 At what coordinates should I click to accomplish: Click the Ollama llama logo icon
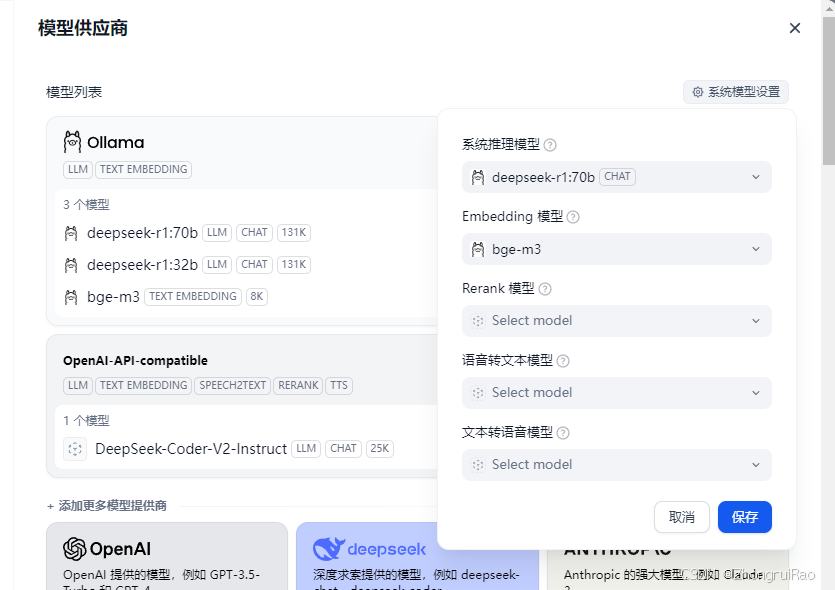pos(72,142)
